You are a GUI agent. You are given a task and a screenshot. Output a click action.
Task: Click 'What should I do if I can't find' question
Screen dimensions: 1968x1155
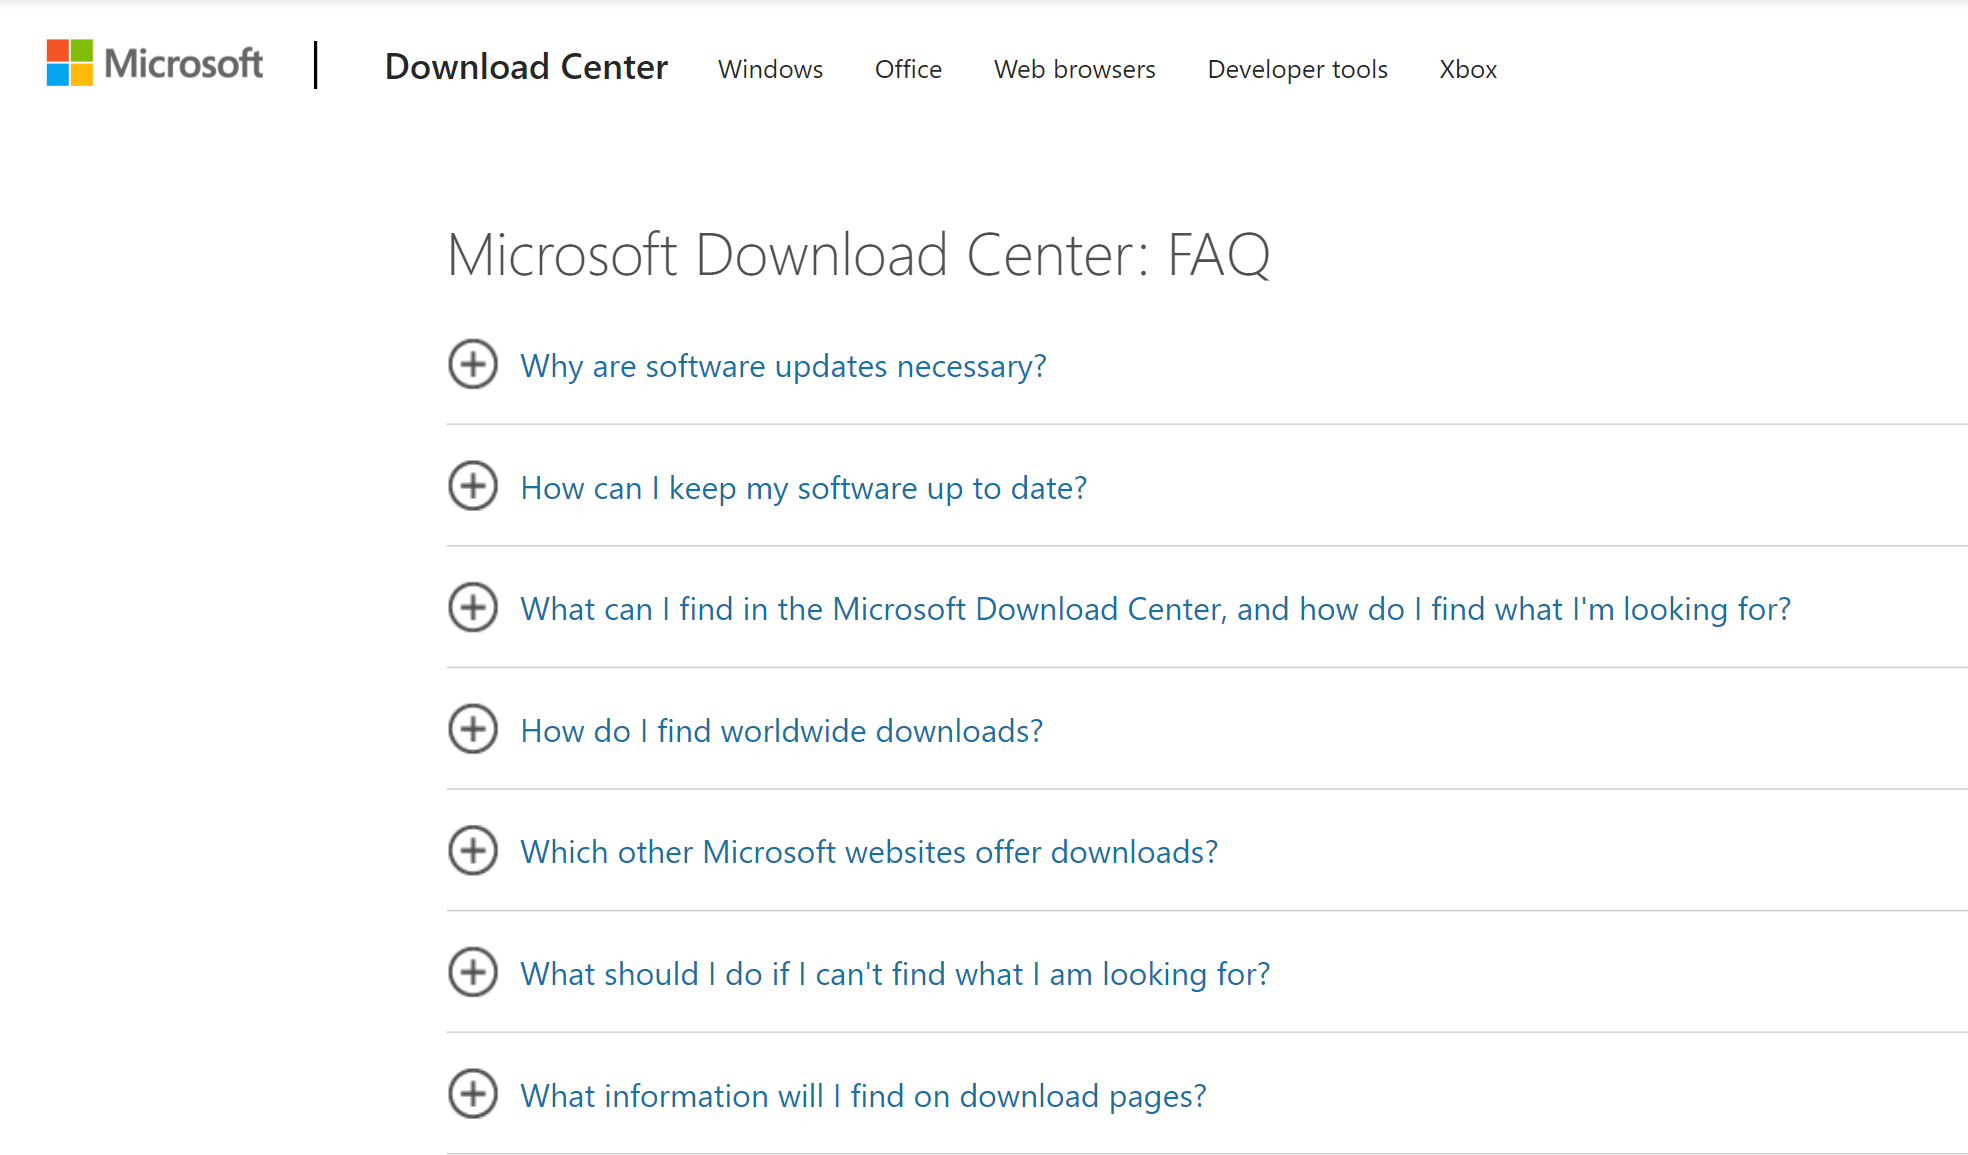click(895, 974)
